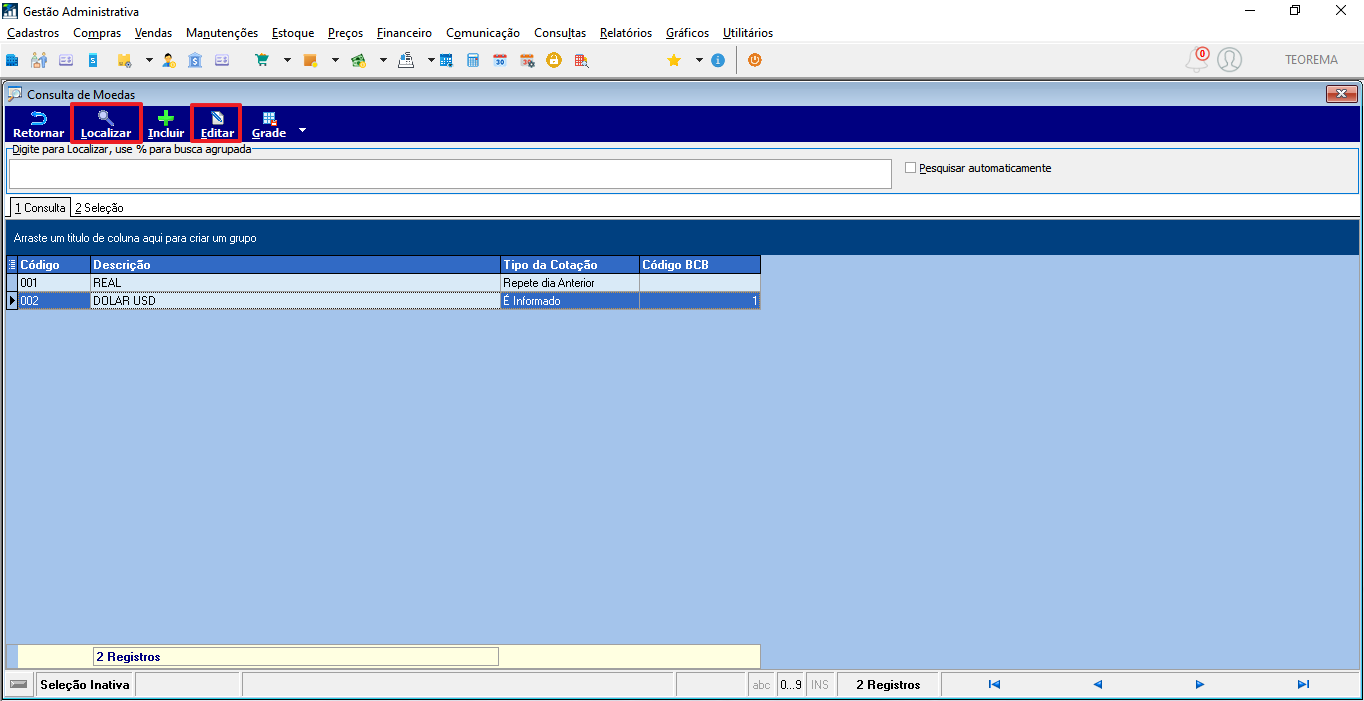This screenshot has width=1364, height=701.
Task: Click the Editar button
Action: point(217,124)
